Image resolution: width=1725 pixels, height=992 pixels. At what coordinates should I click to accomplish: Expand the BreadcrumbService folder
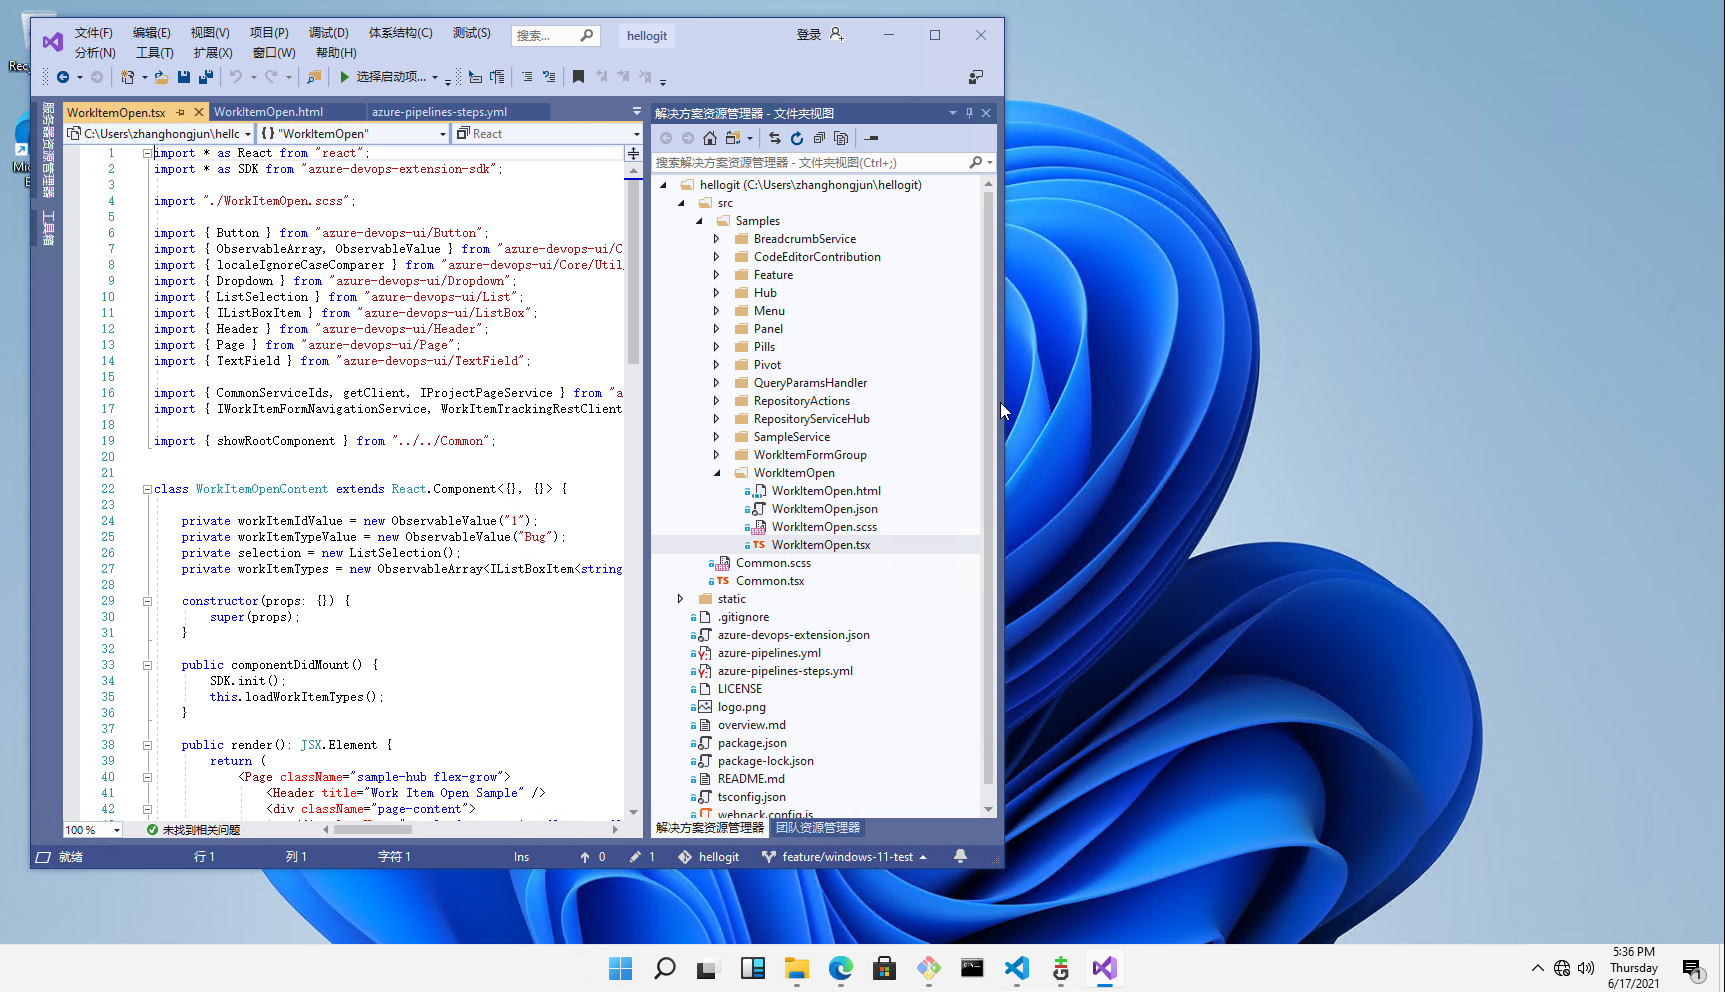[x=716, y=239]
